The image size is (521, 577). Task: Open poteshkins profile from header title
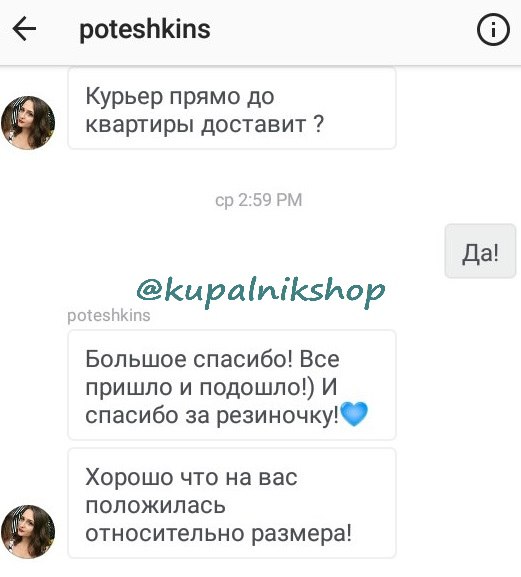[145, 29]
